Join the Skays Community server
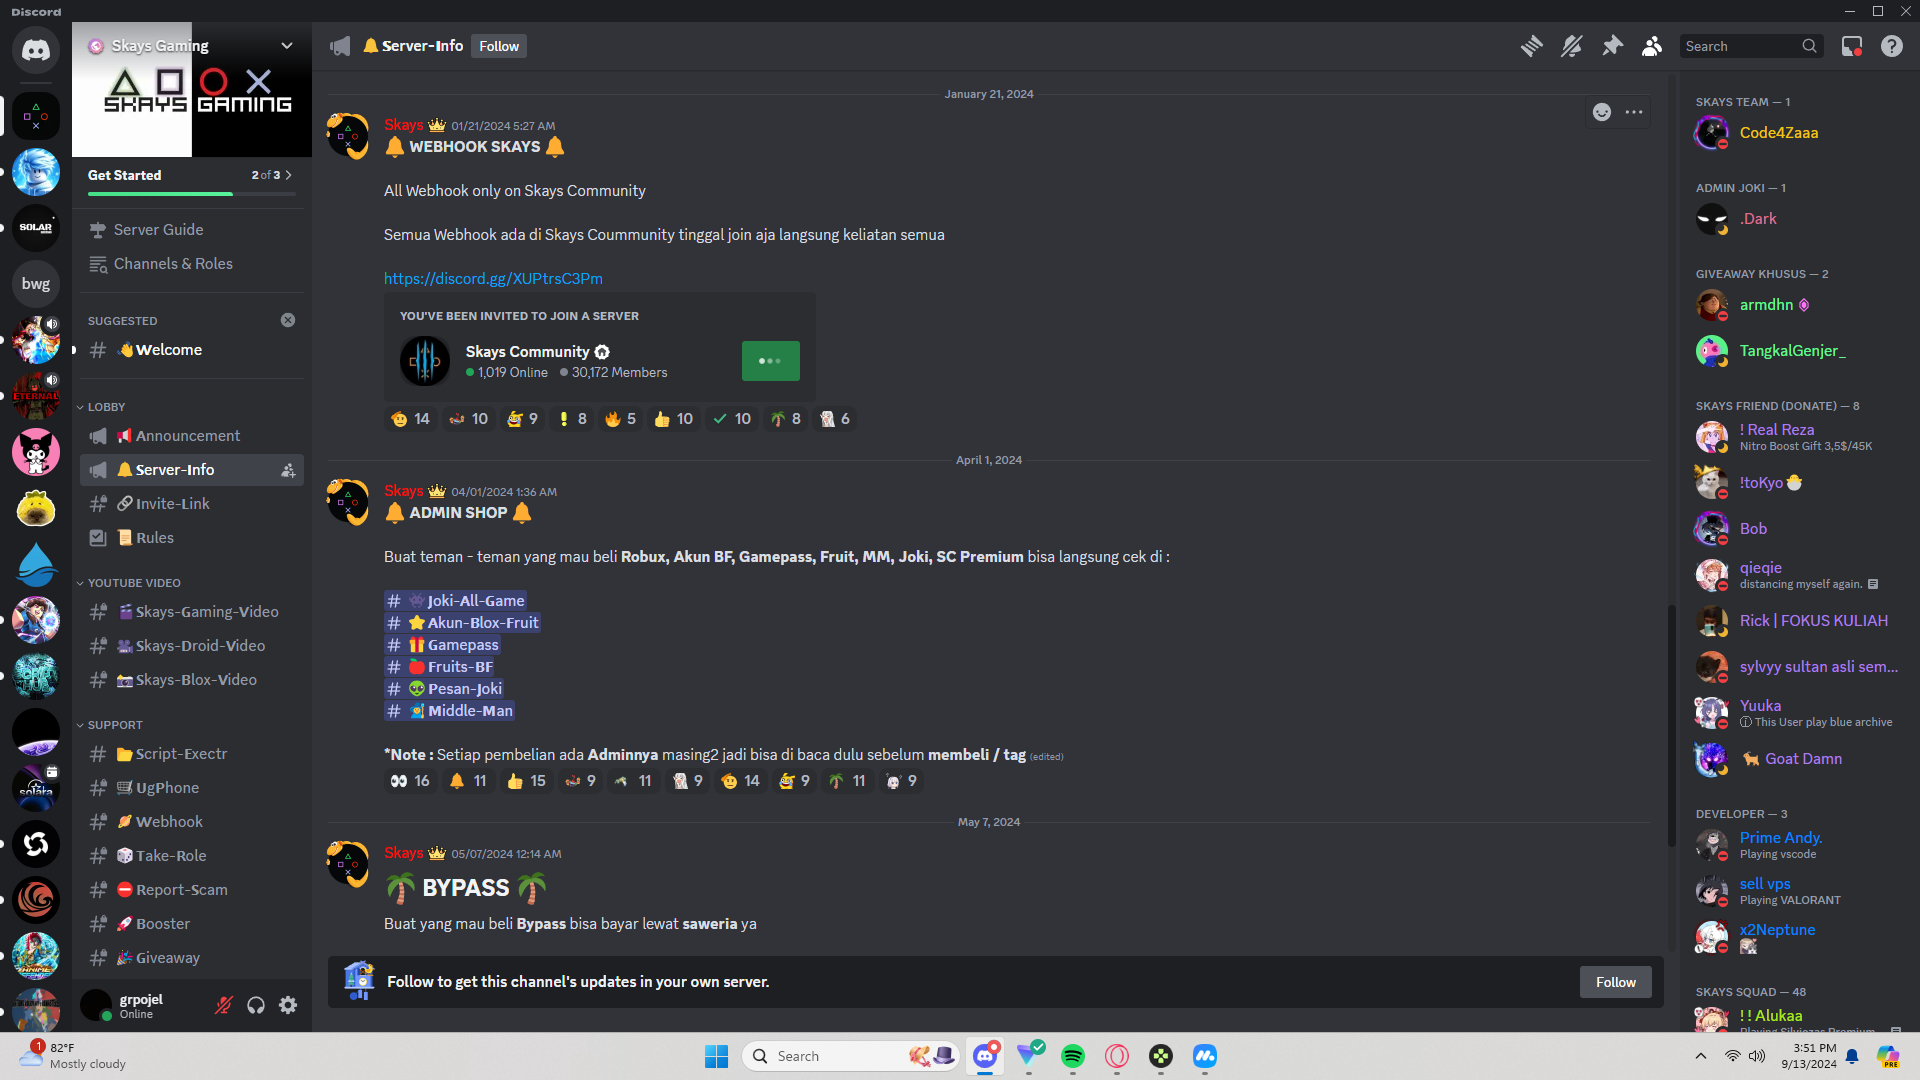 click(x=771, y=361)
